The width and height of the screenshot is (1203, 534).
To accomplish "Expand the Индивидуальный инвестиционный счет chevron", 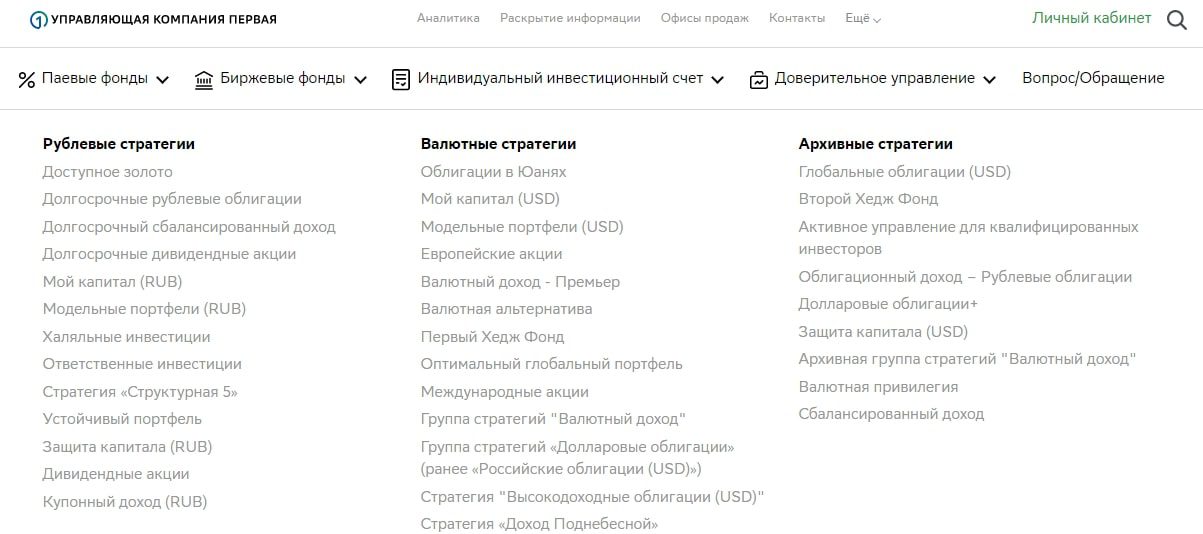I will click(717, 80).
